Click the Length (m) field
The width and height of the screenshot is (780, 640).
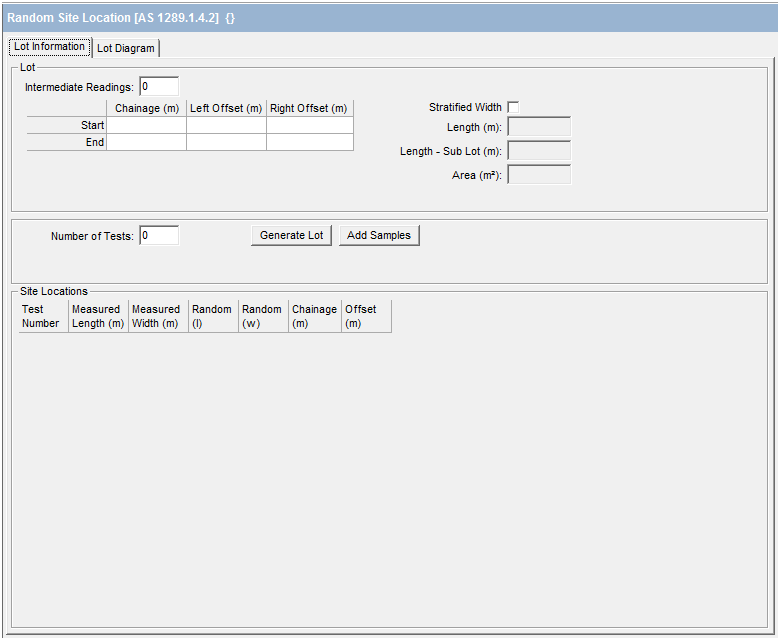(539, 127)
